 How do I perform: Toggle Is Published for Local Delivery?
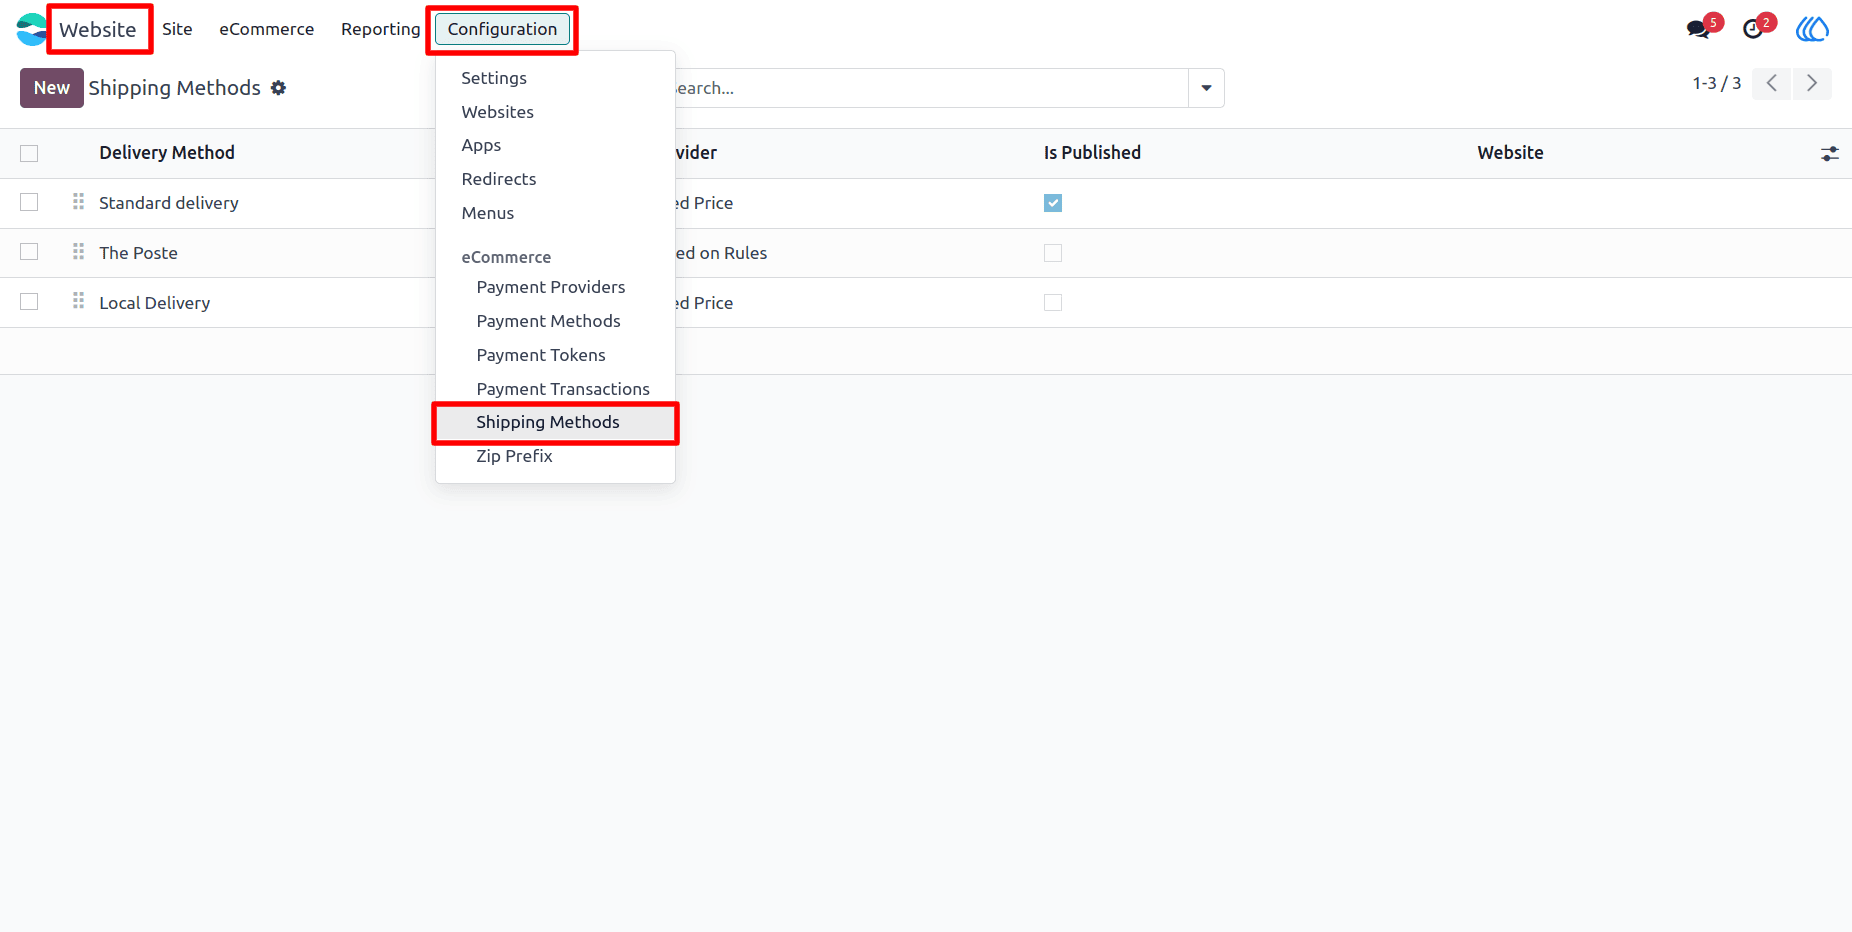(x=1053, y=302)
